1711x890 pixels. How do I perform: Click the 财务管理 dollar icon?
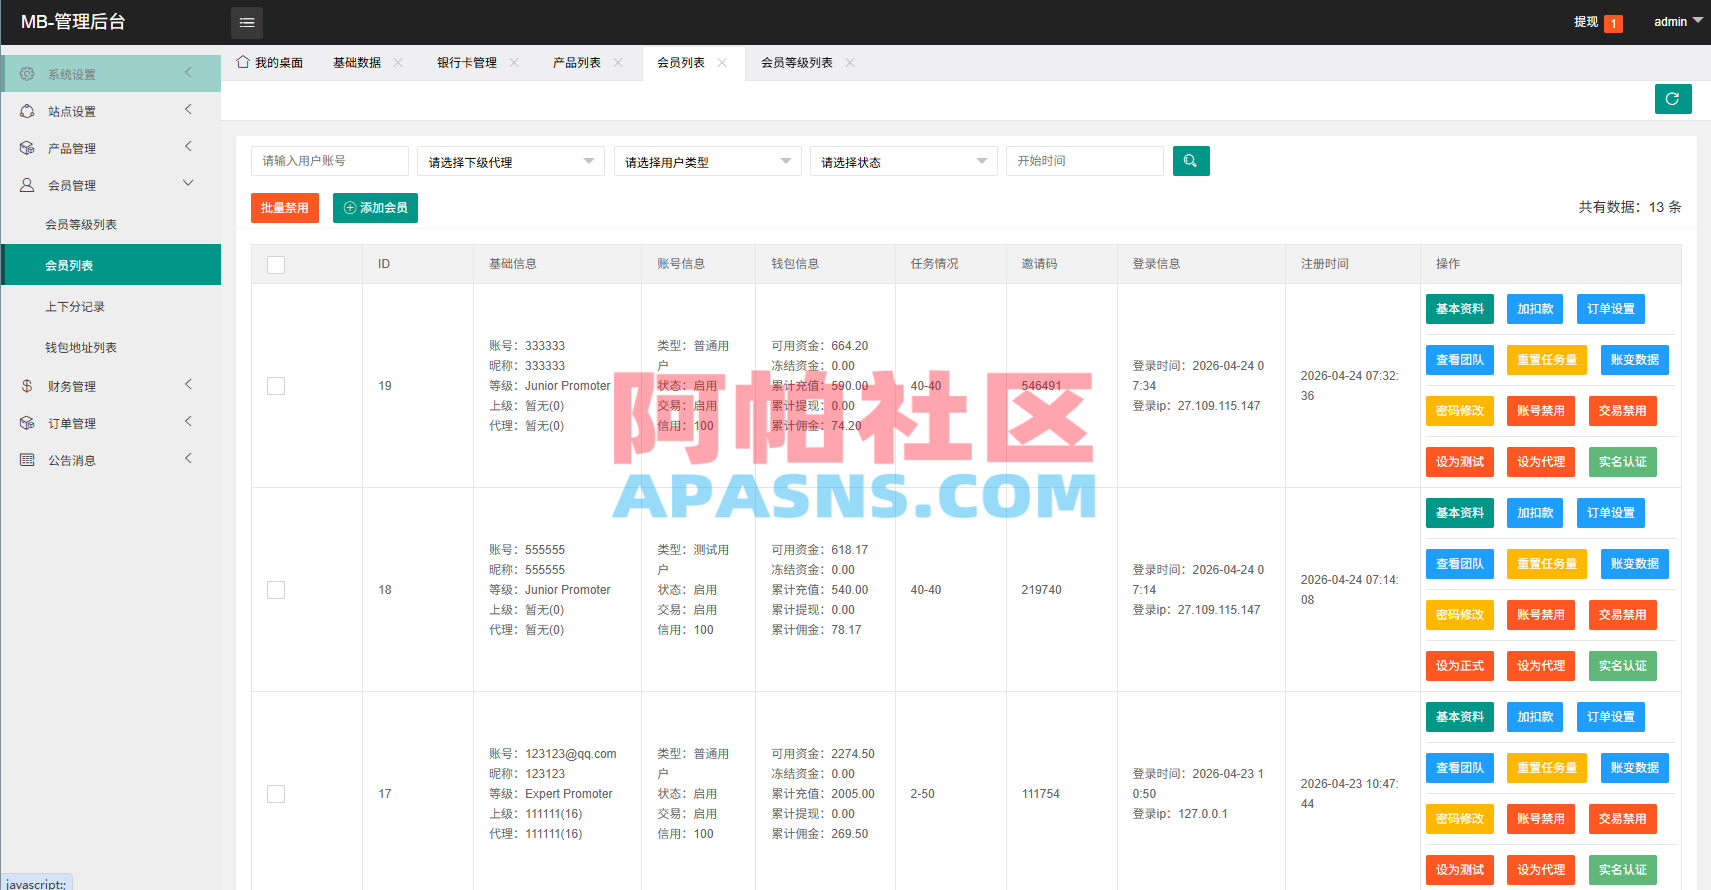[x=27, y=386]
